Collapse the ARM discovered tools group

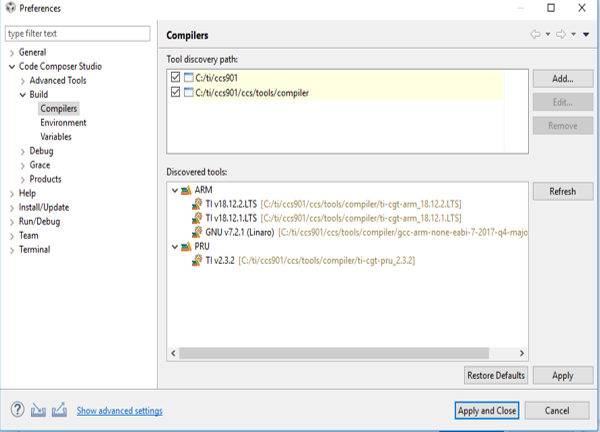point(174,189)
